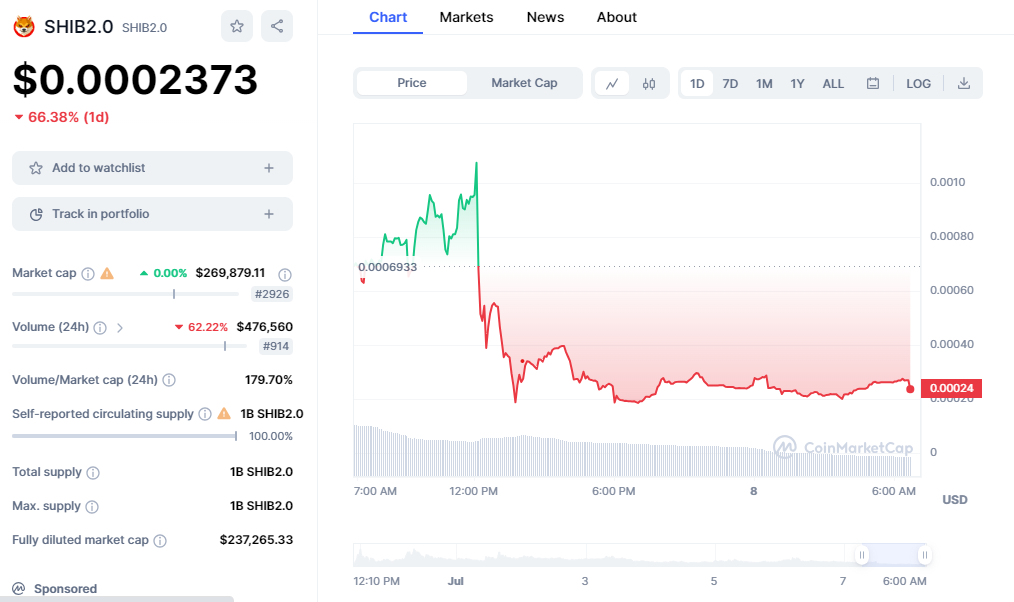Click the 1B SHIB2.0 circulating supply value
This screenshot has width=1014, height=602.
[272, 413]
